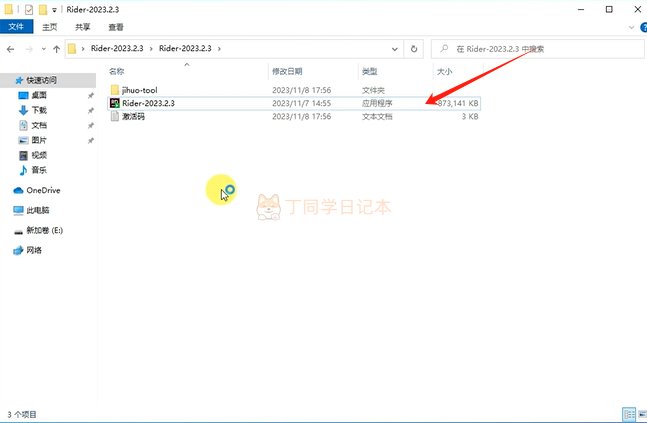The height and width of the screenshot is (423, 647).
Task: Open the help icon
Action: pyautogui.click(x=643, y=27)
